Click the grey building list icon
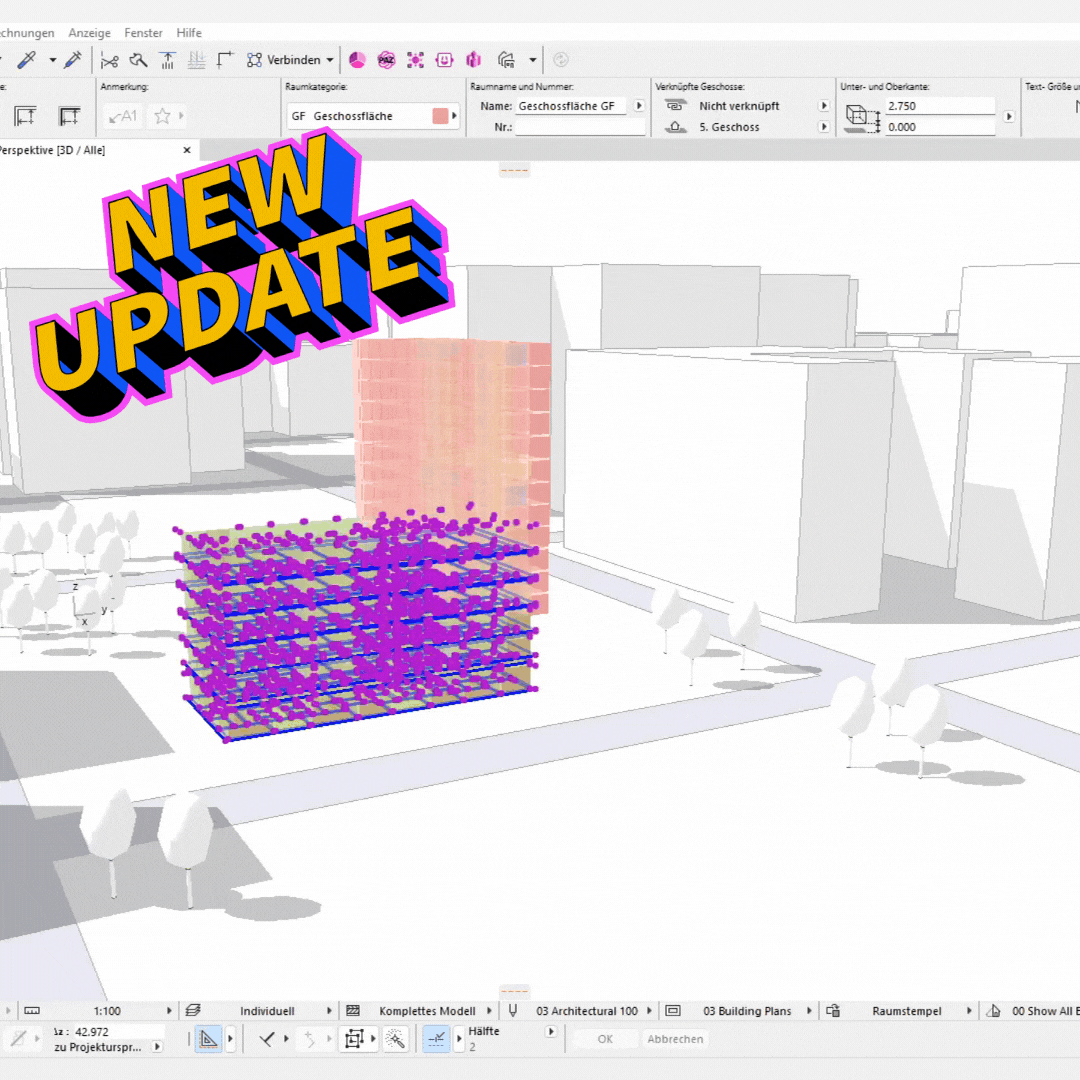This screenshot has height=1080, width=1080. 506,61
